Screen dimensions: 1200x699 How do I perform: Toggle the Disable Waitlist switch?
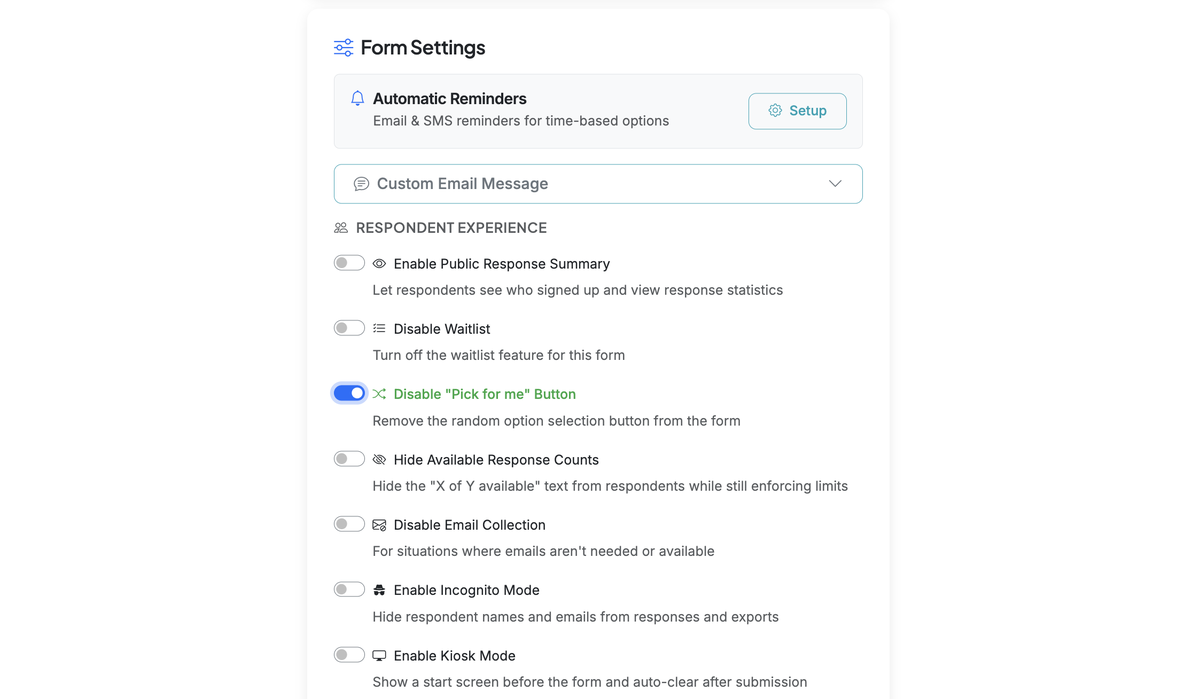coord(349,327)
